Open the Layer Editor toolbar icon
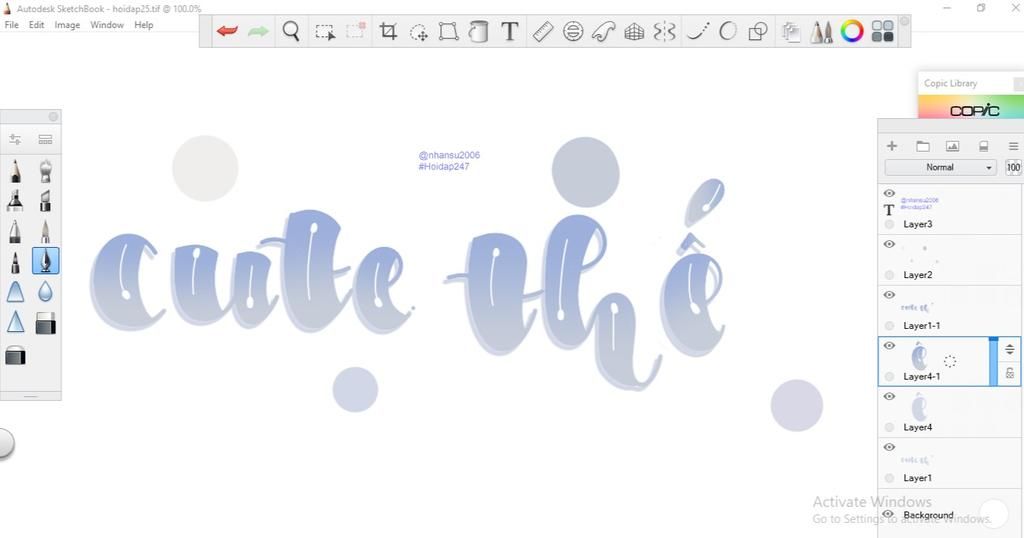 pyautogui.click(x=791, y=31)
